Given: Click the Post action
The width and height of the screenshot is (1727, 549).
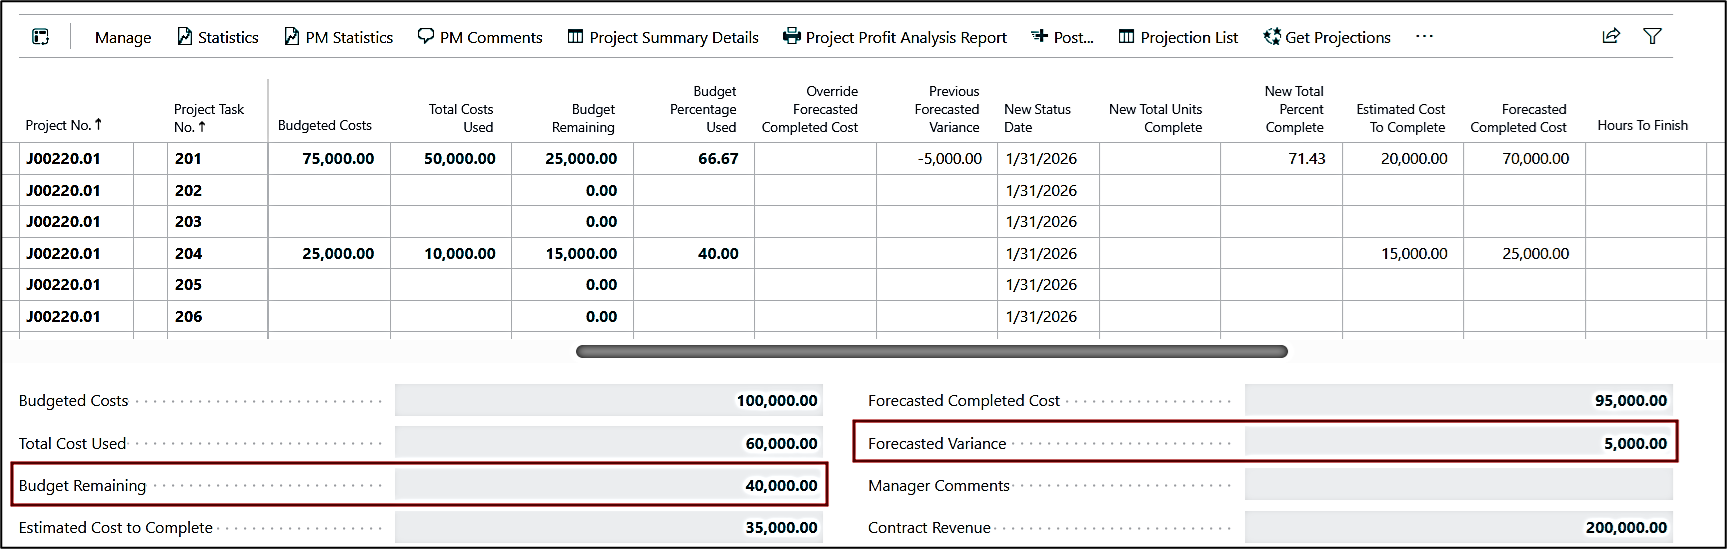Looking at the screenshot, I should [1062, 37].
